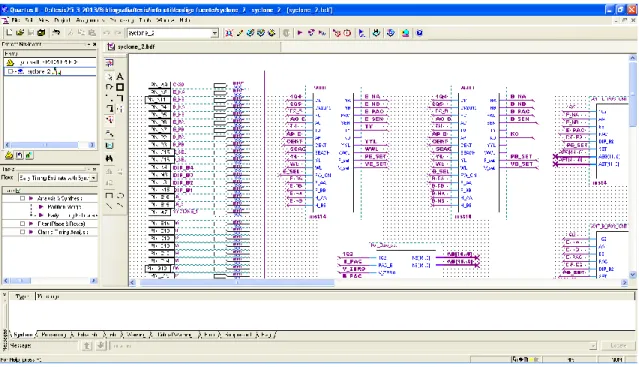Select the Block tool square icon
The image size is (639, 367).
120,87
